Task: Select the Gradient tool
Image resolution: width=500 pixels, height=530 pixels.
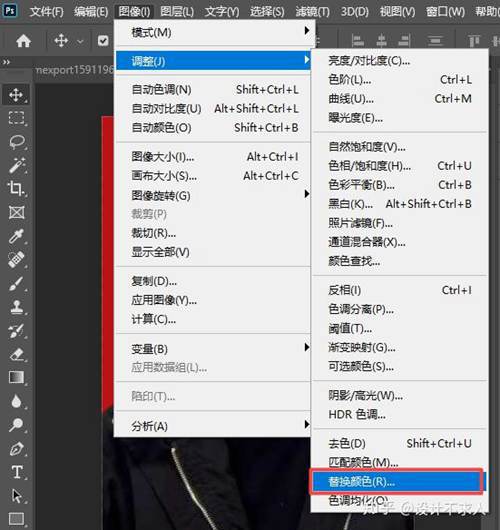Action: coord(16,377)
